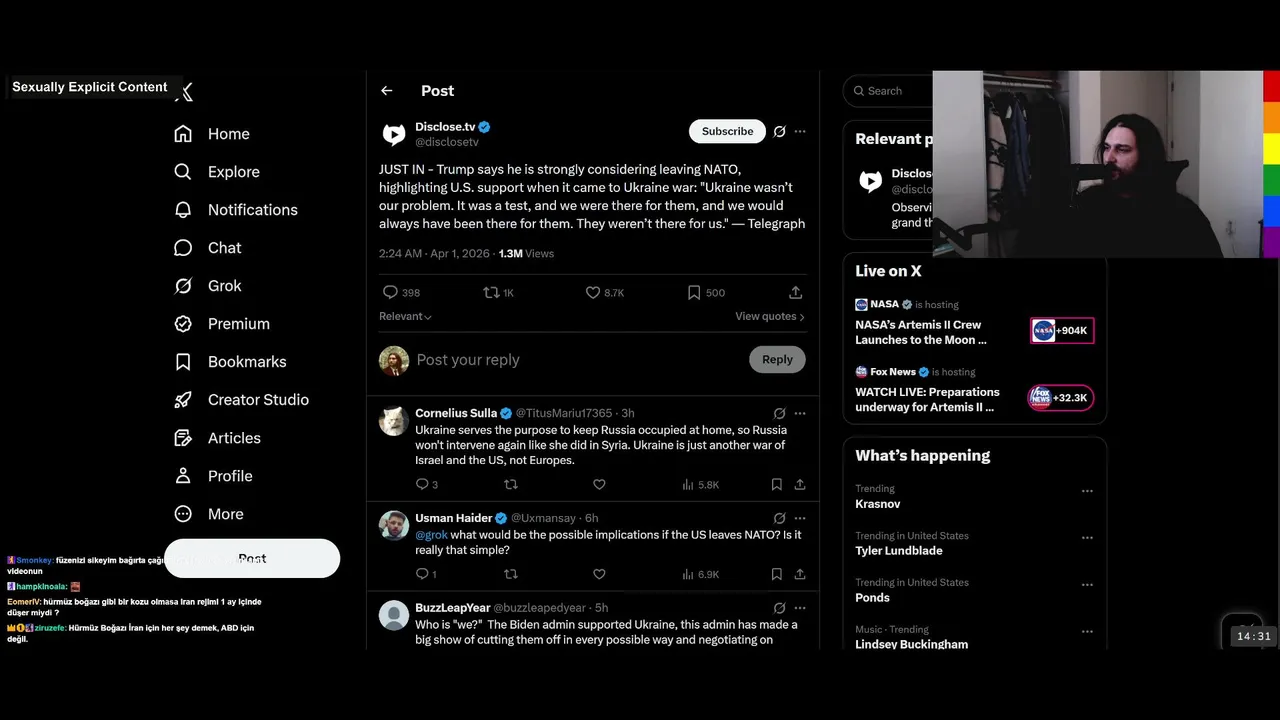The image size is (1280, 720).
Task: Share the Disclose.tv post
Action: [795, 293]
